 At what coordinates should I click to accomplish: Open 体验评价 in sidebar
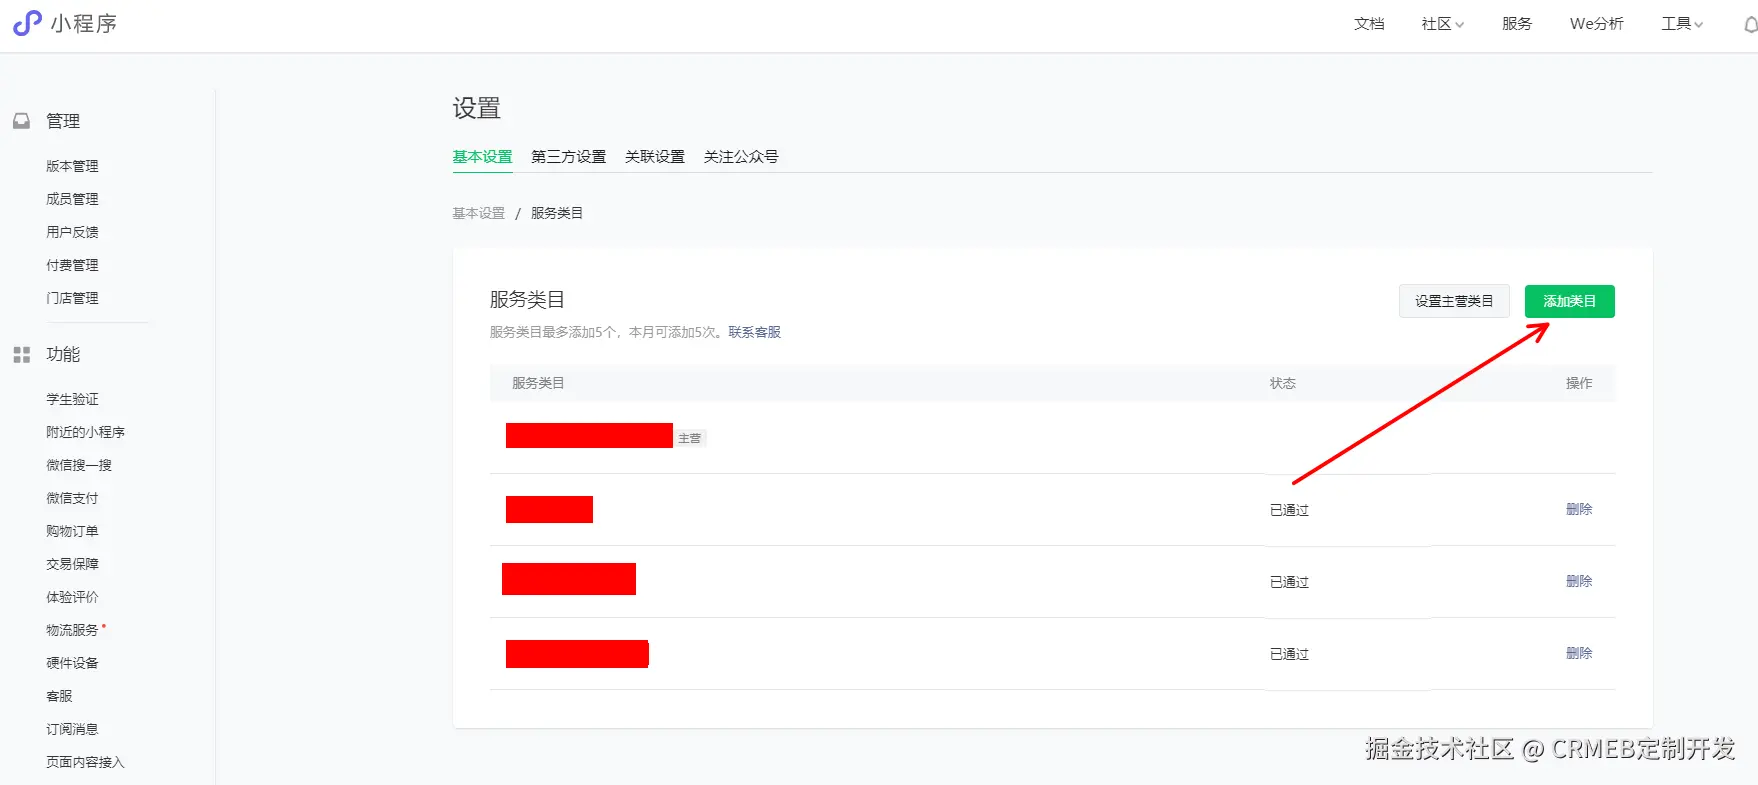72,597
